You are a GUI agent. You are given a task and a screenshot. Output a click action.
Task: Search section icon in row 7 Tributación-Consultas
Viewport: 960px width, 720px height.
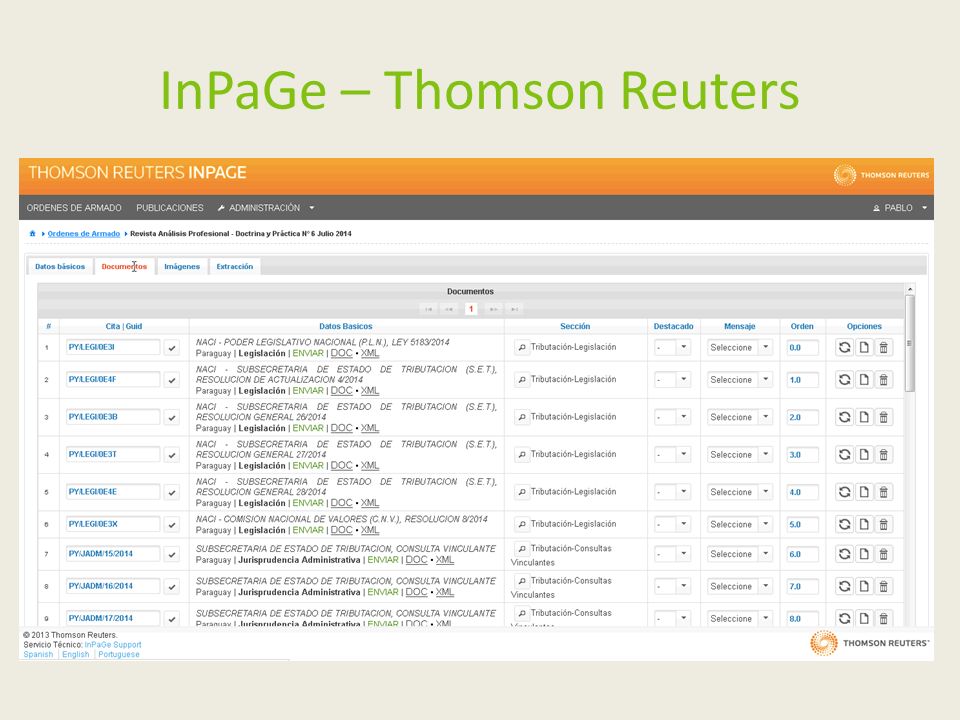522,549
